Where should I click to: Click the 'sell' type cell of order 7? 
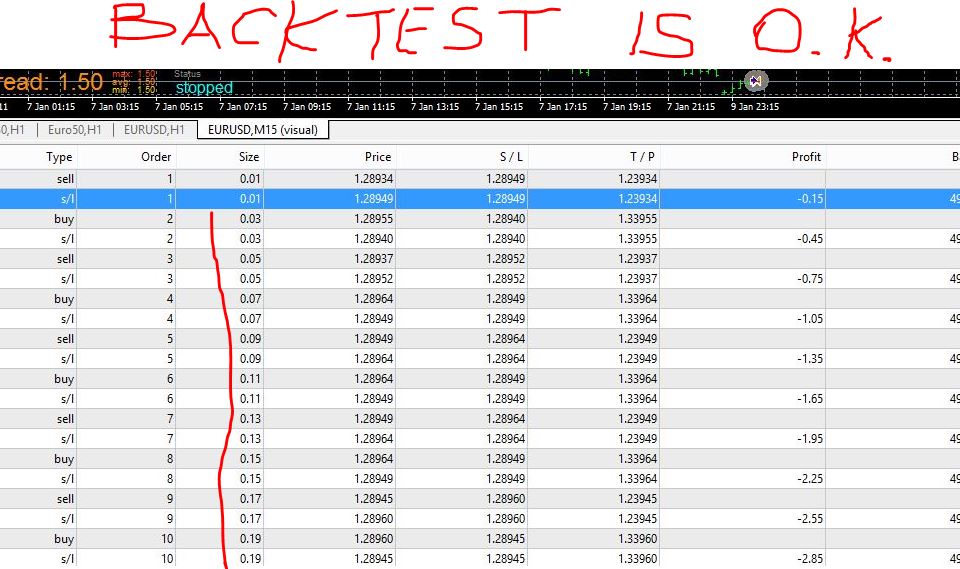[65, 419]
